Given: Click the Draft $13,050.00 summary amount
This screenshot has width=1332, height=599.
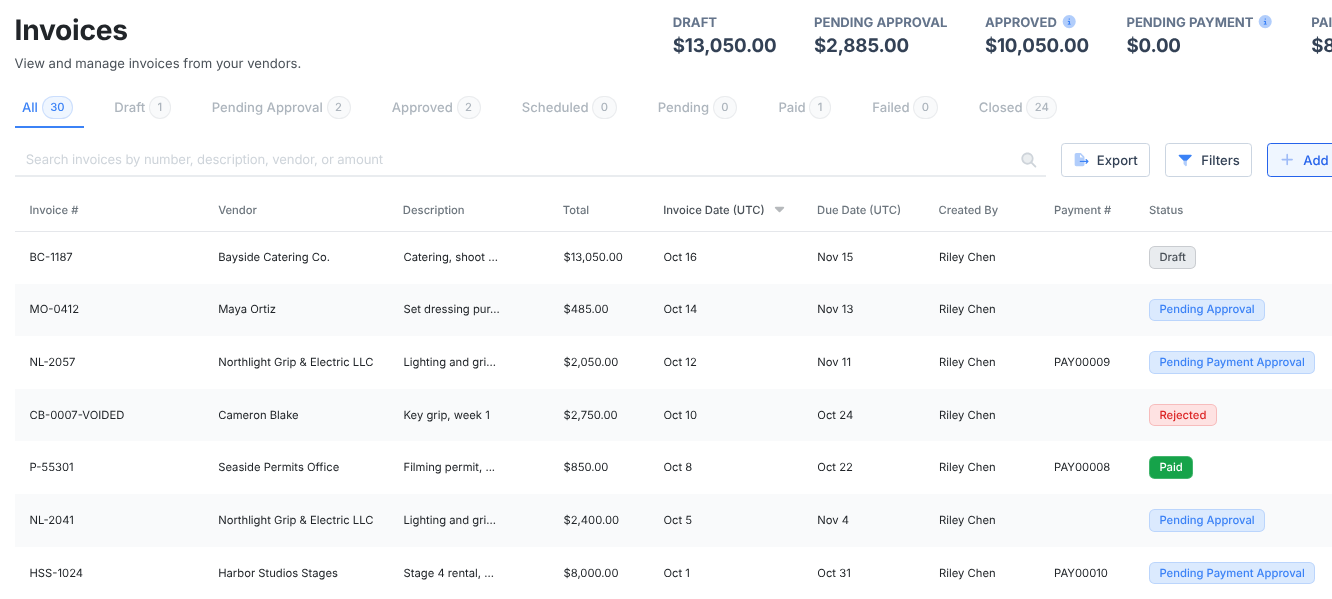Looking at the screenshot, I should tap(725, 45).
